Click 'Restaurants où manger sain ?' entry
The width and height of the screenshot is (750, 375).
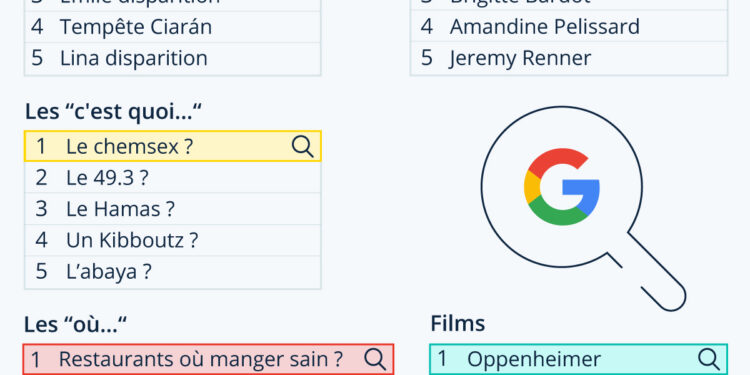(208, 359)
